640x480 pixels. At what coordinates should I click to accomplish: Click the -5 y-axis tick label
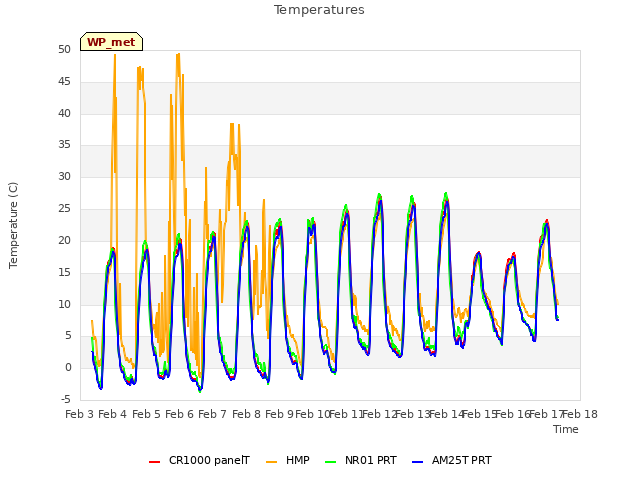click(x=66, y=399)
